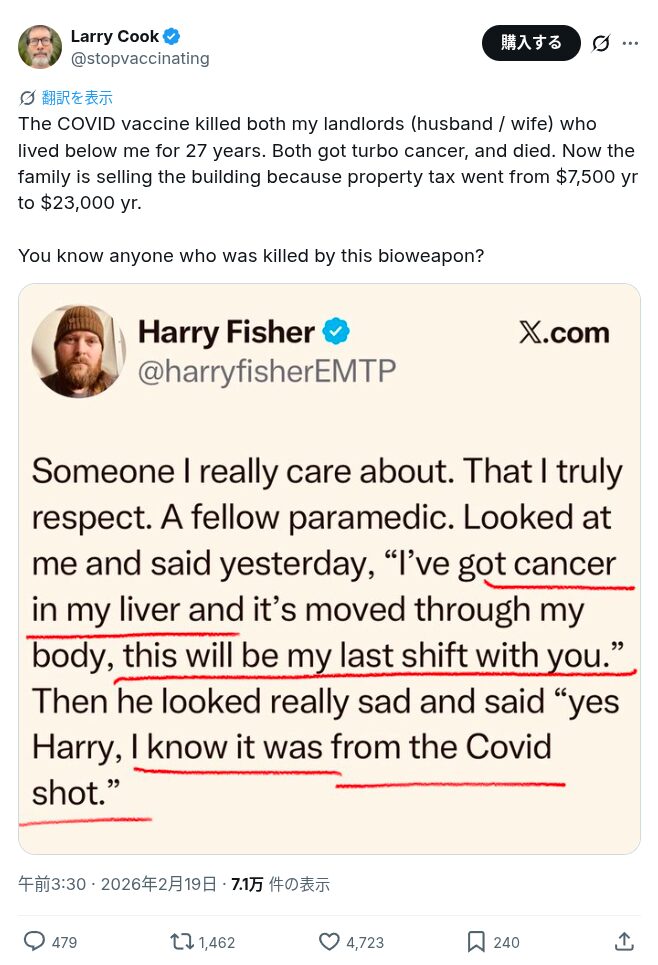Image resolution: width=658 pixels, height=965 pixels.
Task: Click the translation icon beside 翻訳を表示
Action: click(x=28, y=98)
